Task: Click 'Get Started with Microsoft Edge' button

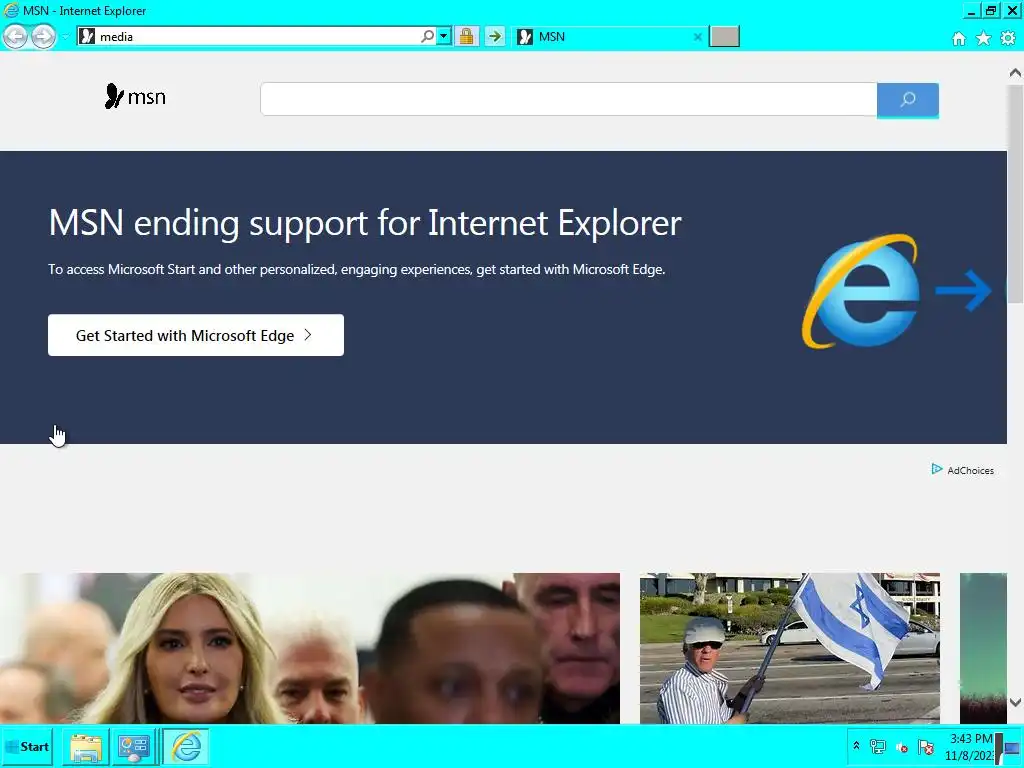Action: [196, 335]
